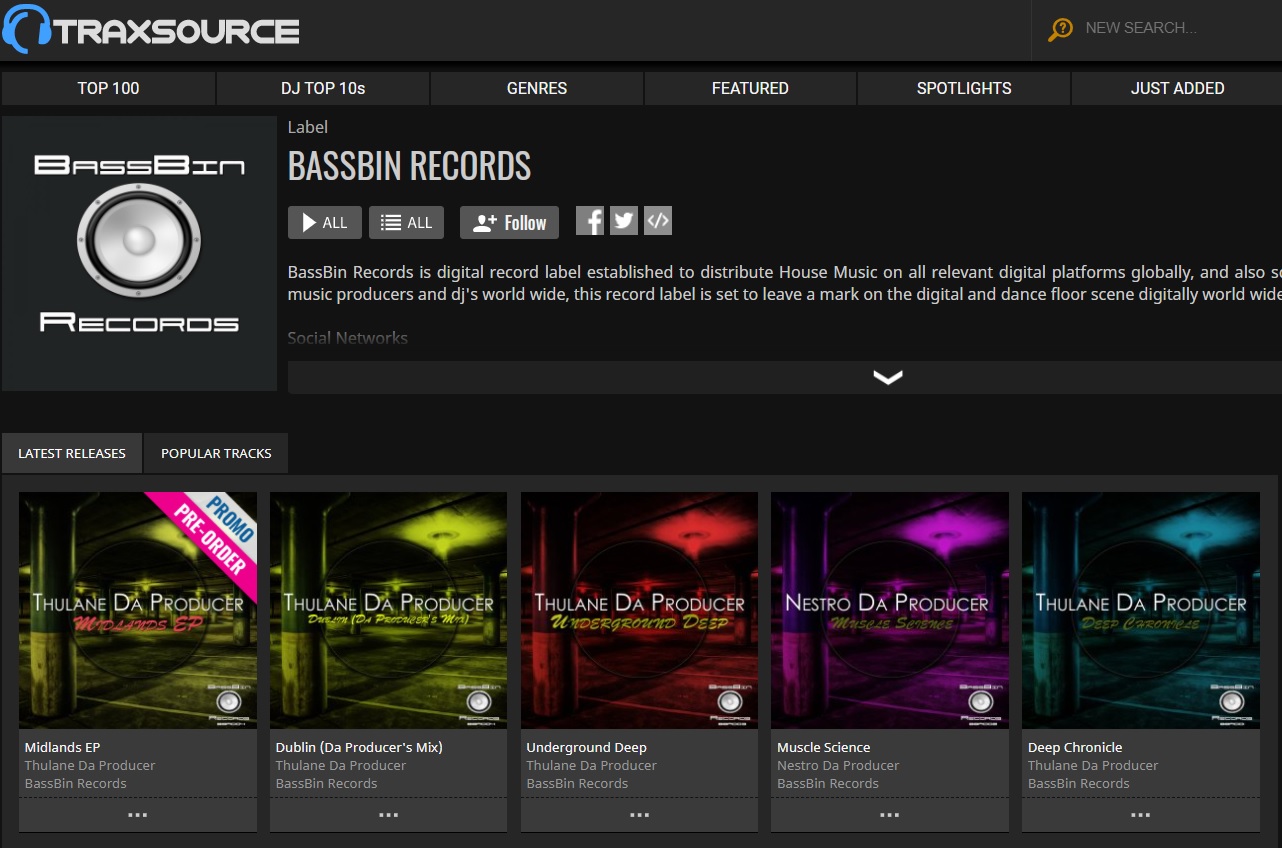Click the BASSBIN RECORDS heading
Screen dimensions: 1282x848
tap(409, 166)
